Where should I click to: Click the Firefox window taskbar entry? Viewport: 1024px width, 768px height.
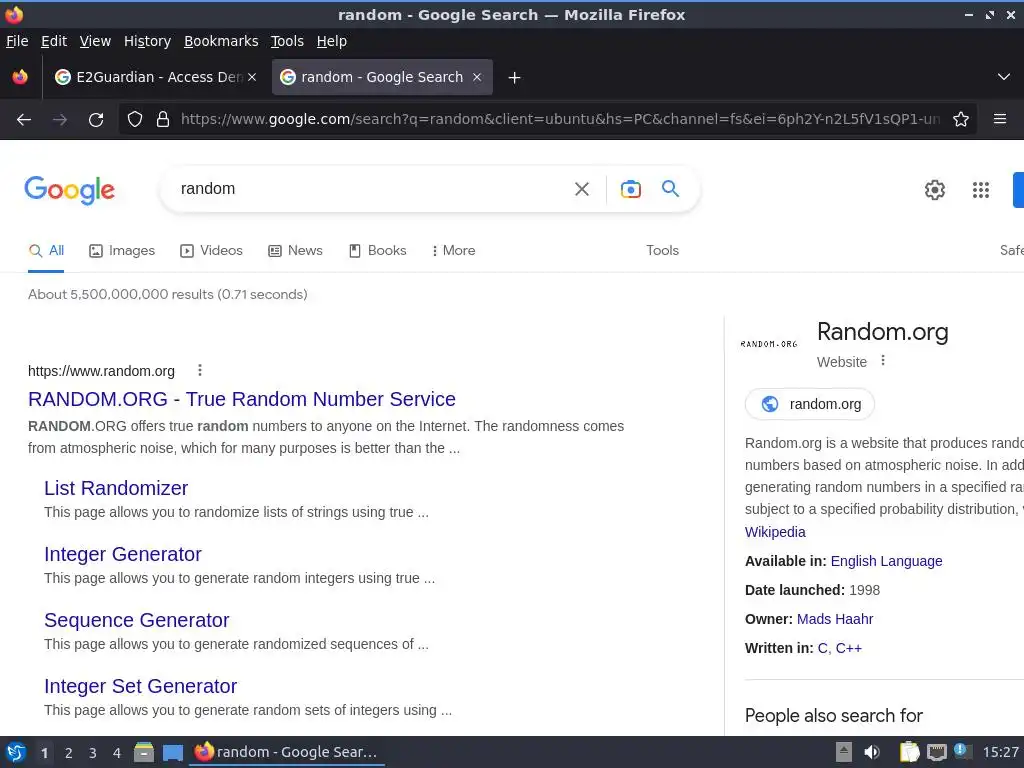(287, 752)
